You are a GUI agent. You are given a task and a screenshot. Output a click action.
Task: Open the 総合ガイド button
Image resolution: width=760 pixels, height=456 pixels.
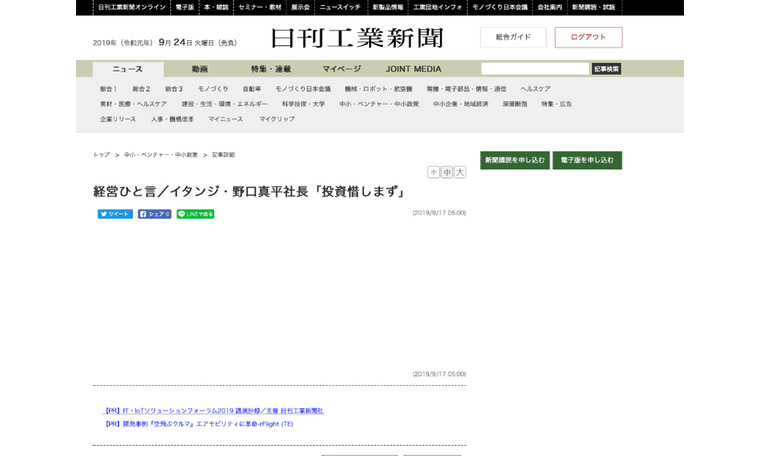click(513, 37)
